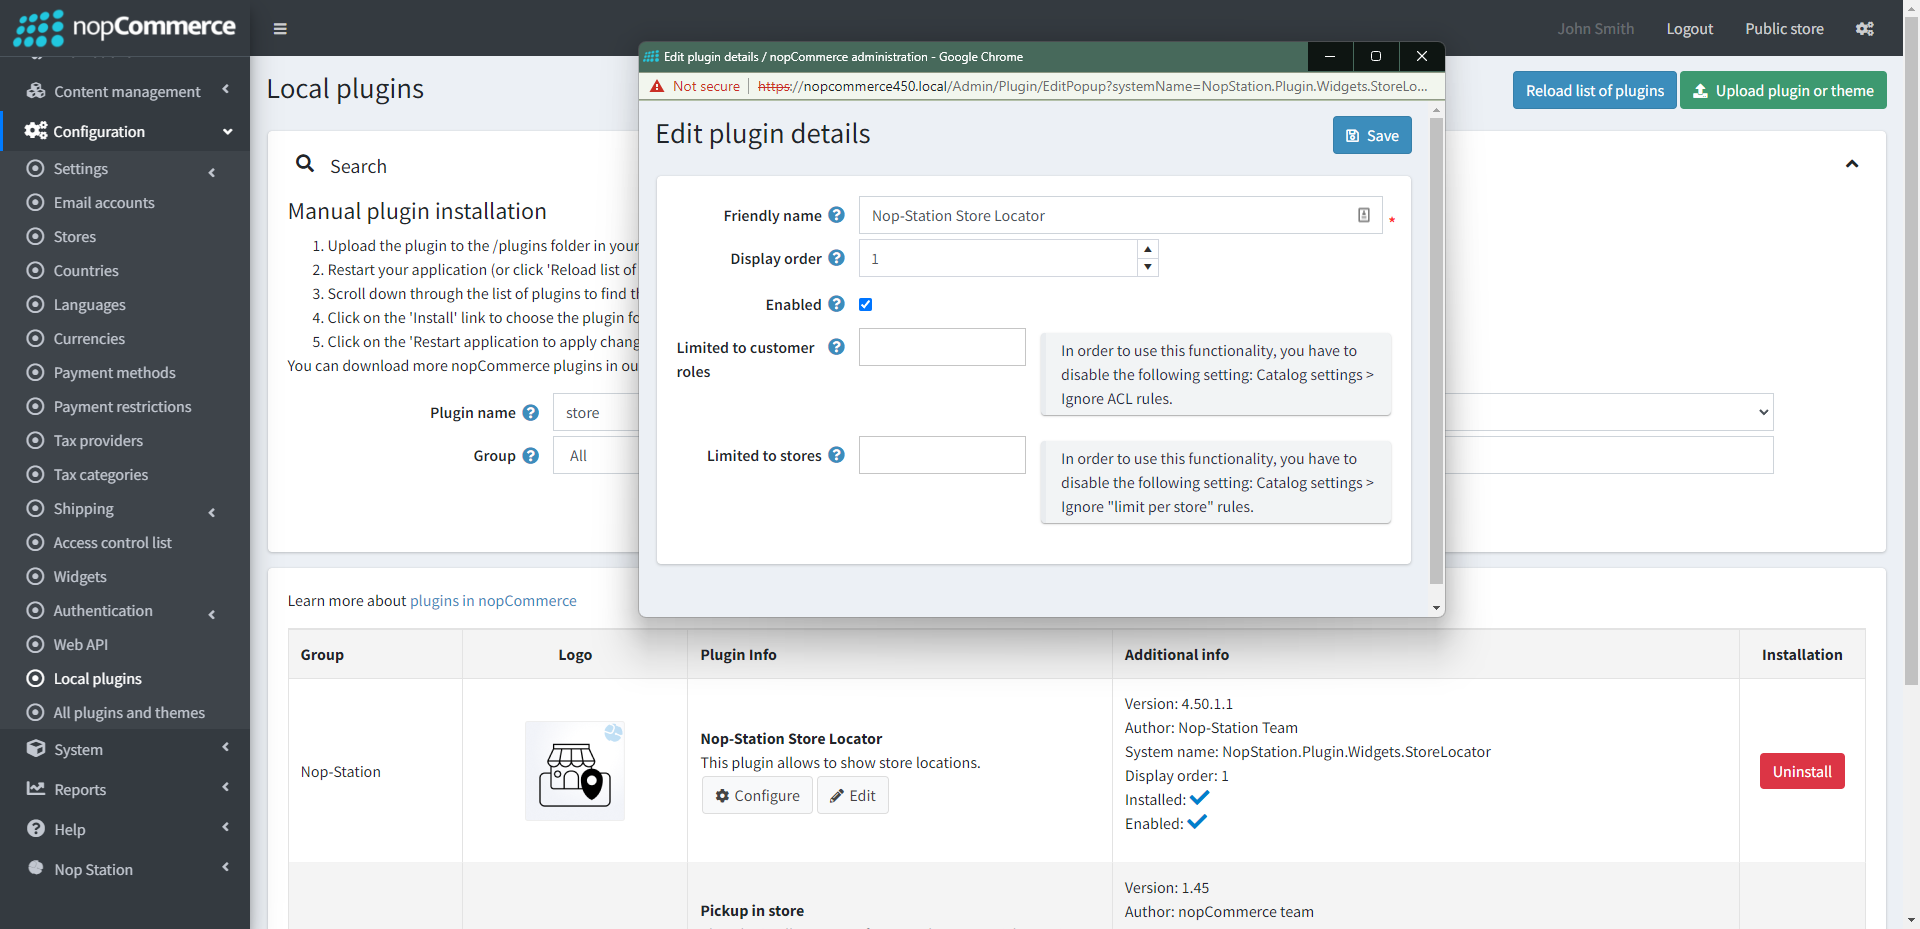
Task: Decrease the Display order value
Action: 1148,267
